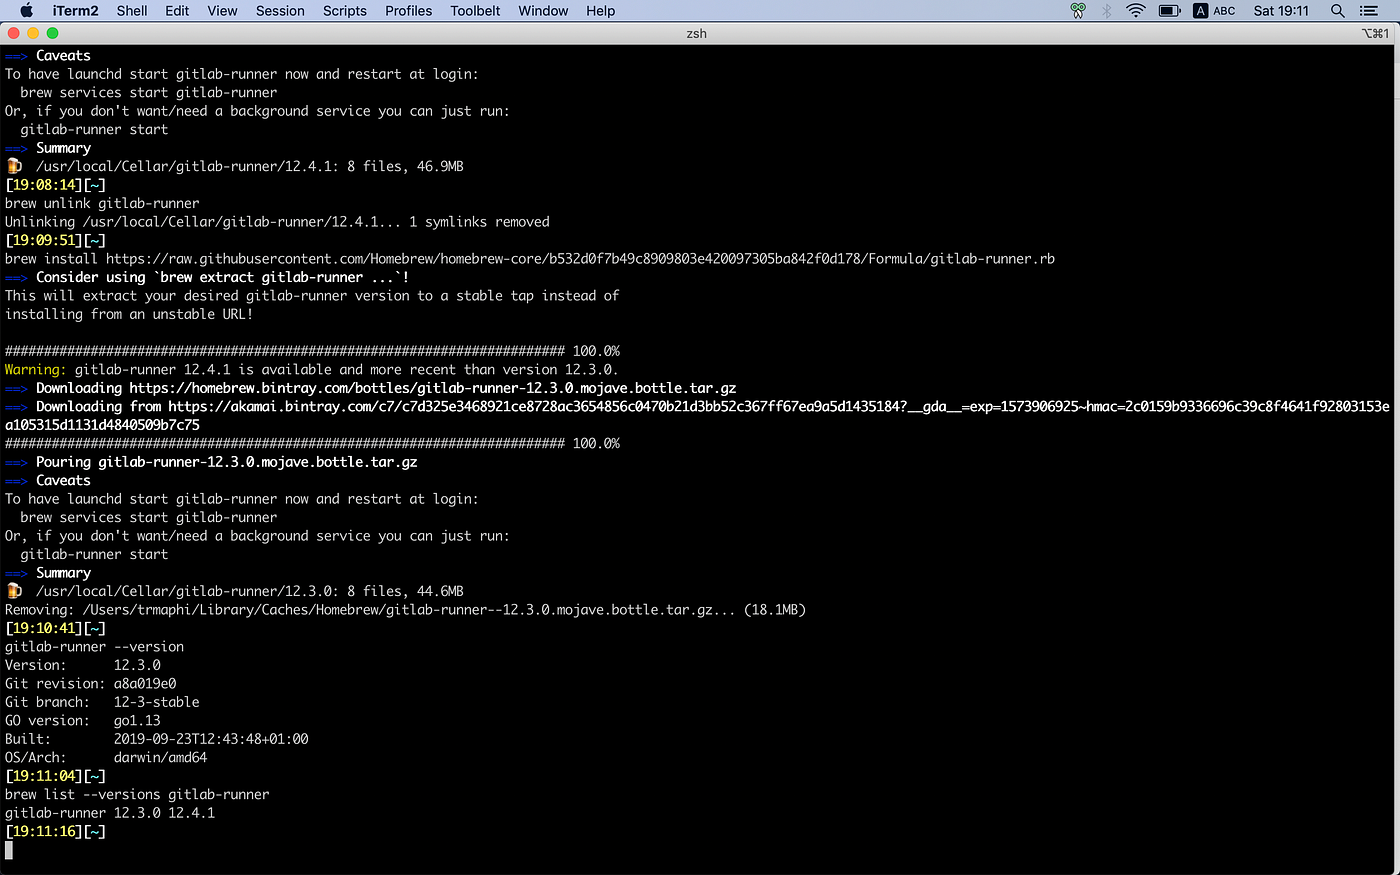Click the second 100.0% download progress bar

[x=312, y=443]
